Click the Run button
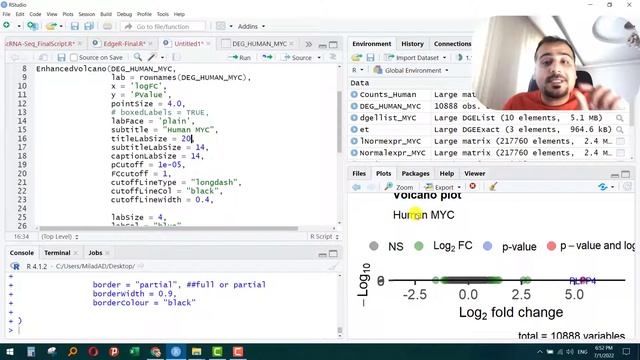 point(241,58)
